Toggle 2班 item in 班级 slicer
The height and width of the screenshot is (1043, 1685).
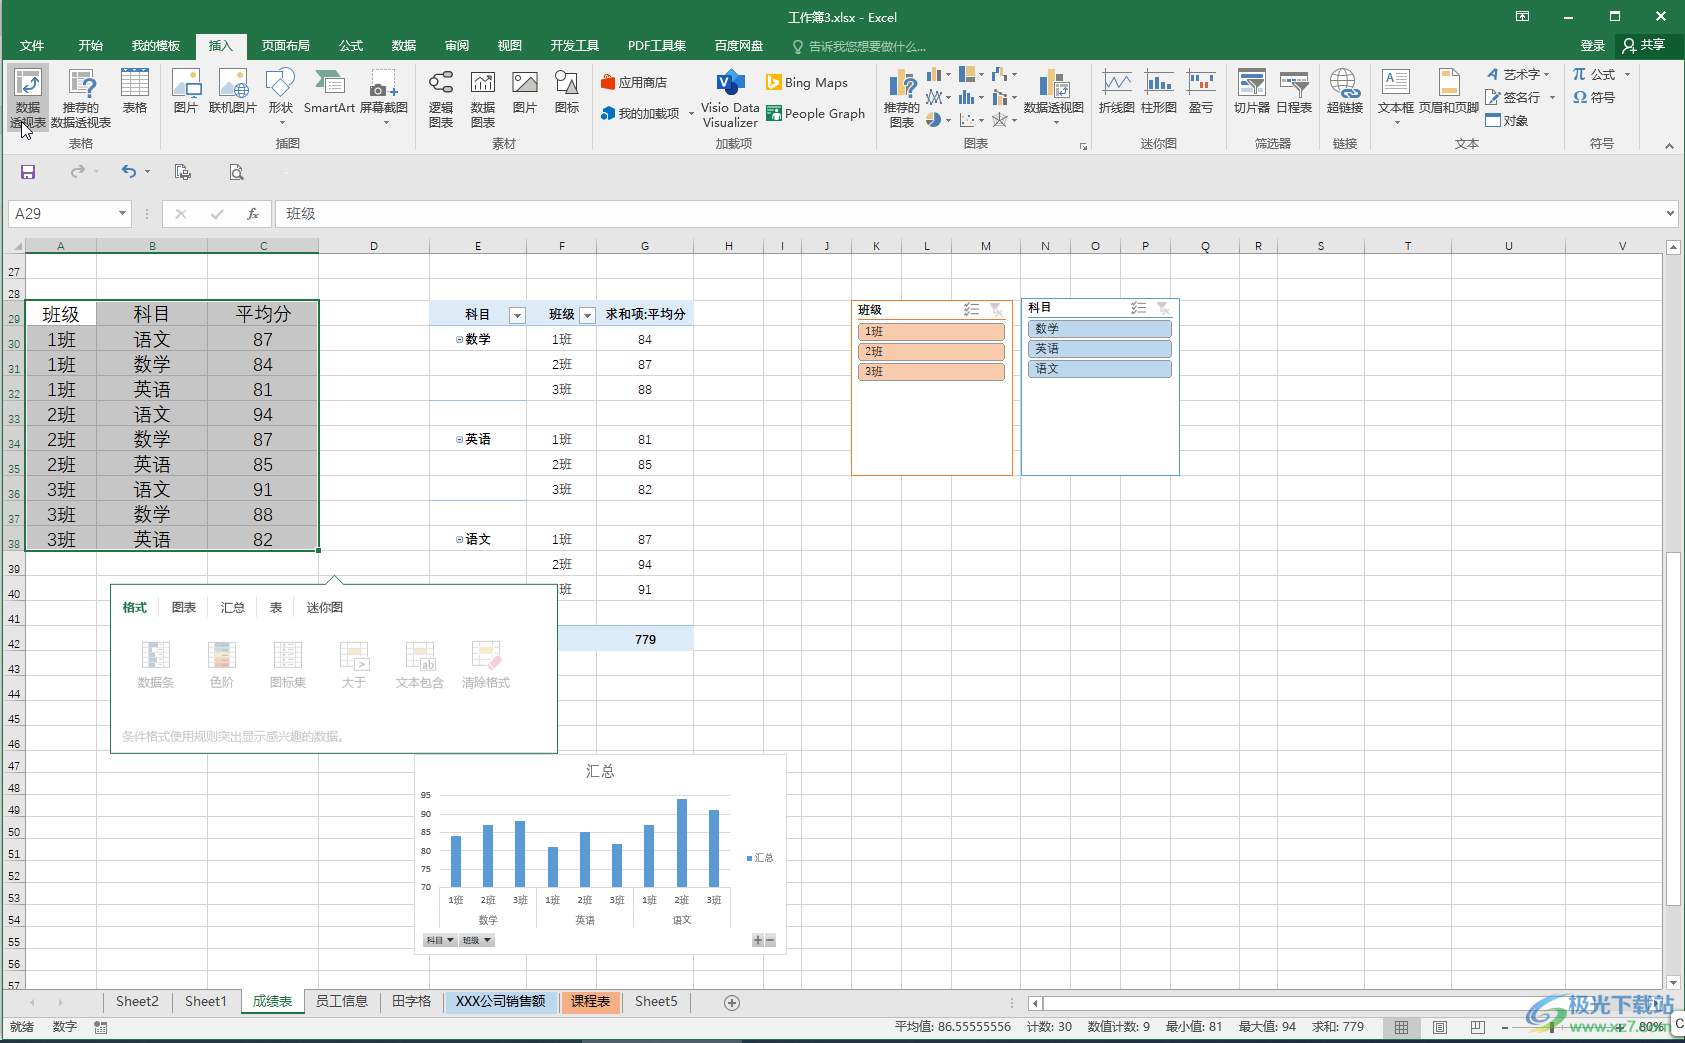931,352
